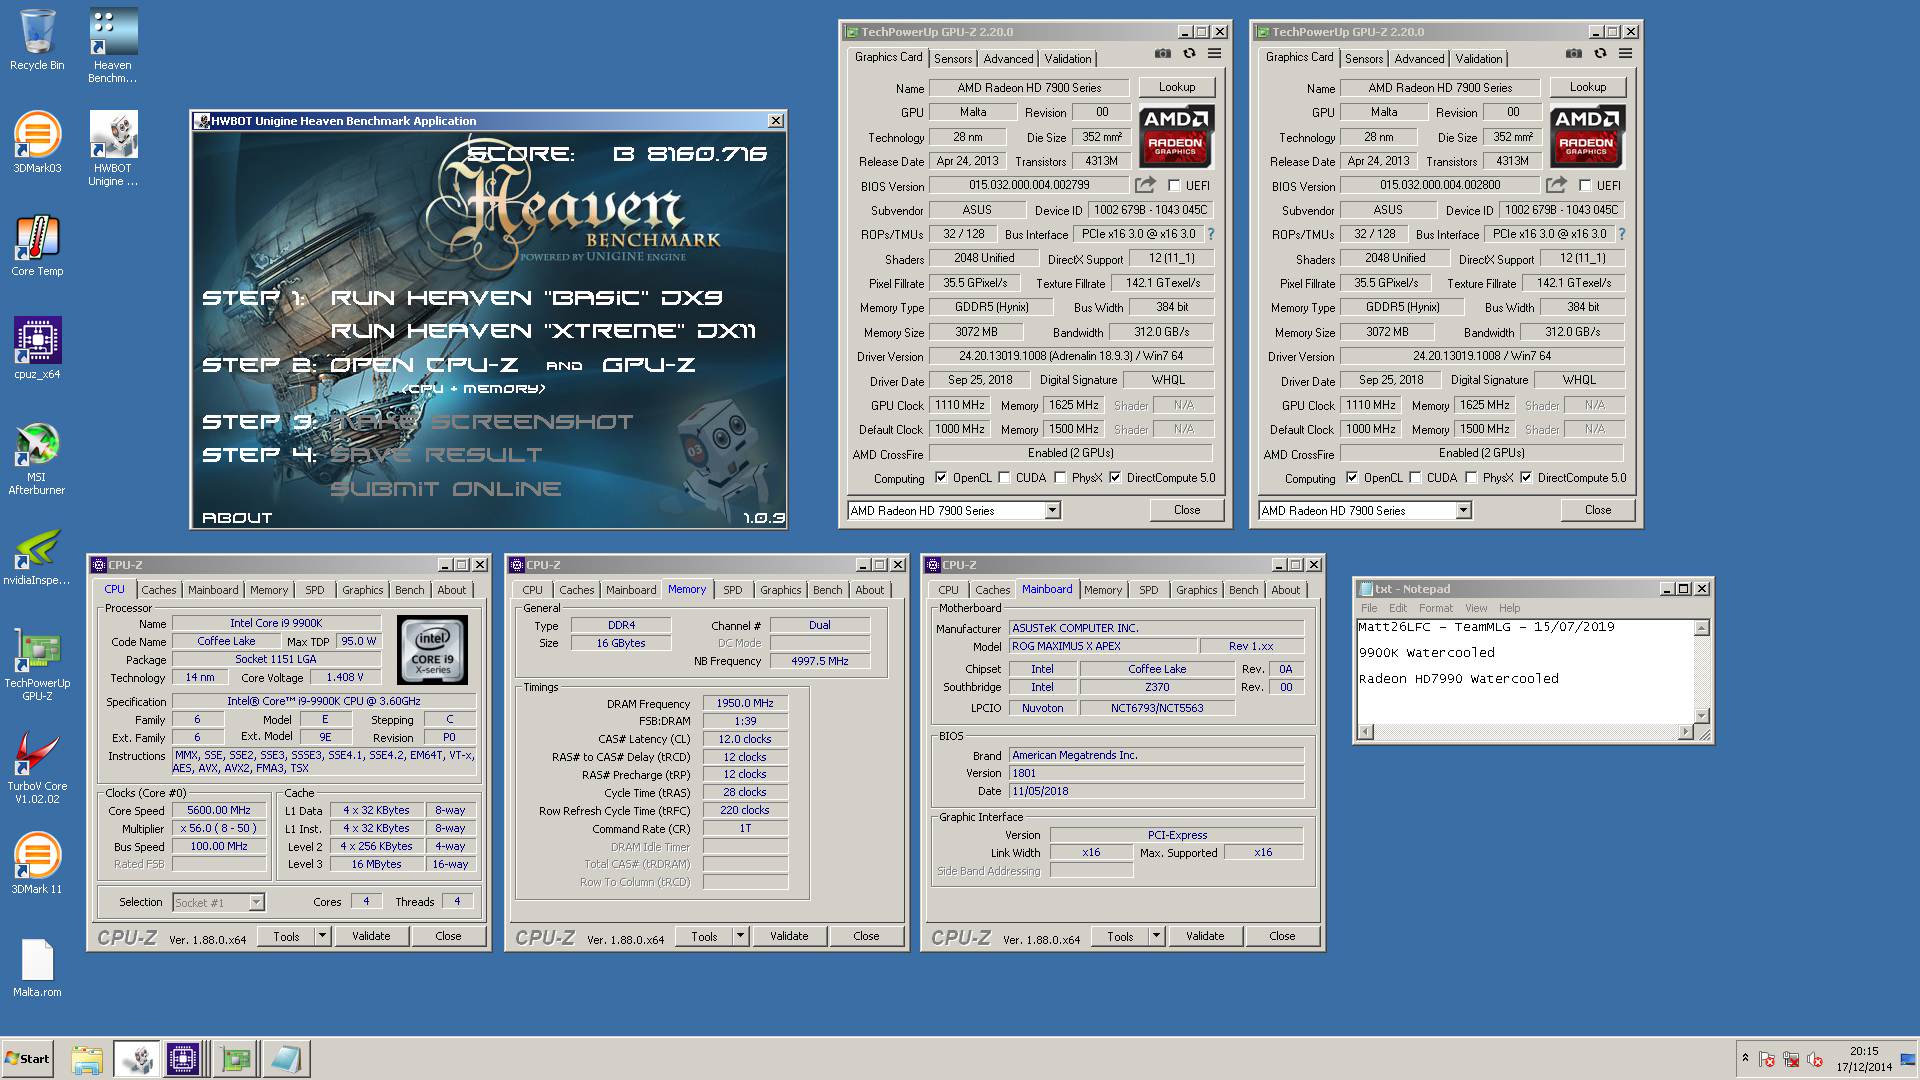Open Bench tab in CPU-Z Mainboard window

[x=1244, y=590]
